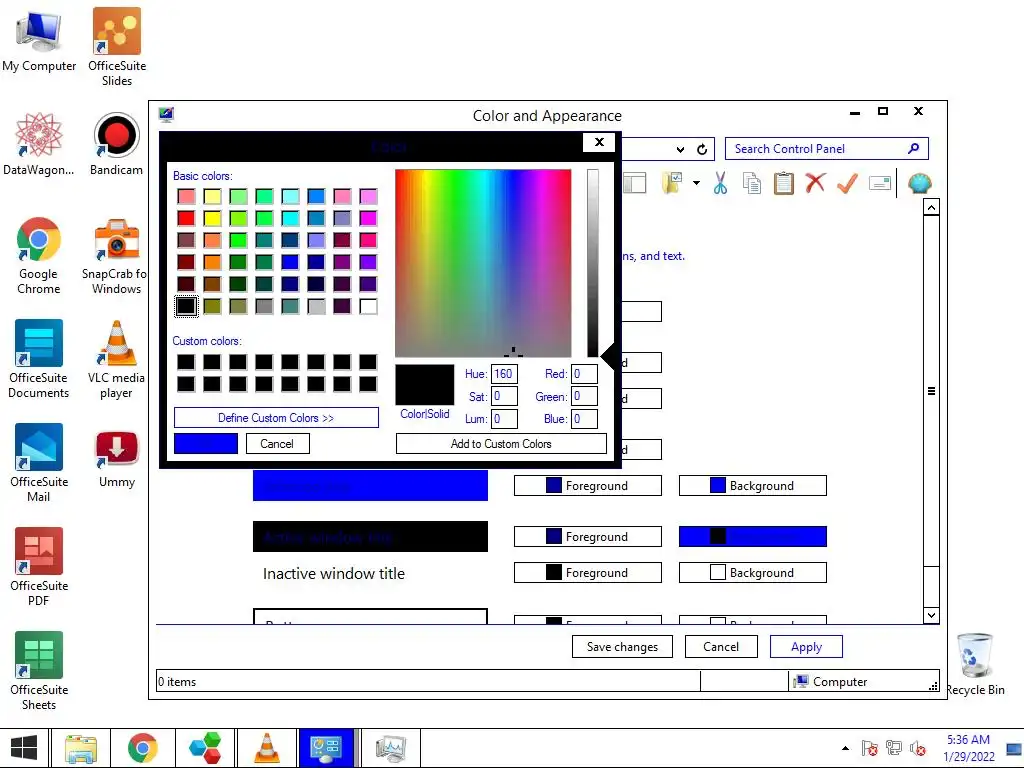Screen dimensions: 1024x768
Task: Click Inactive window title Background button
Action: [753, 573]
